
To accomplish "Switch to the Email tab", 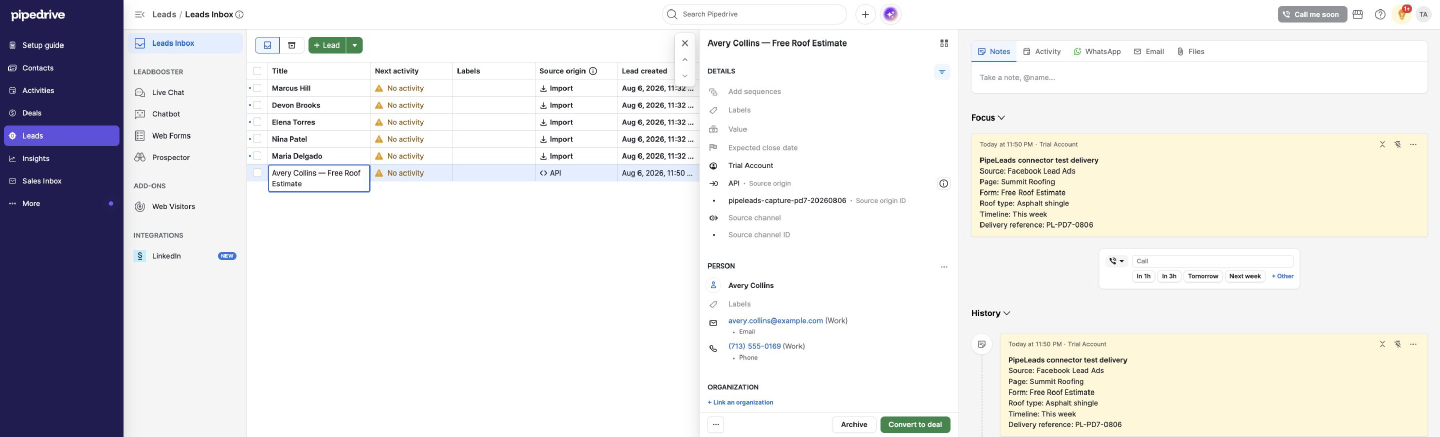I will pyautogui.click(x=1149, y=51).
